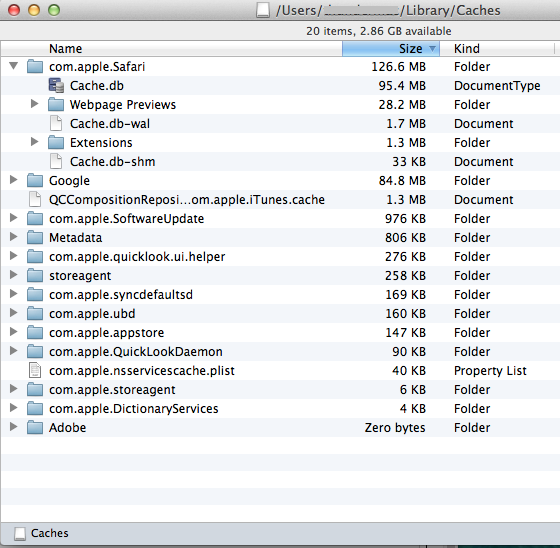The image size is (560, 548).
Task: Click the Cache.db database file icon
Action: tap(56, 86)
